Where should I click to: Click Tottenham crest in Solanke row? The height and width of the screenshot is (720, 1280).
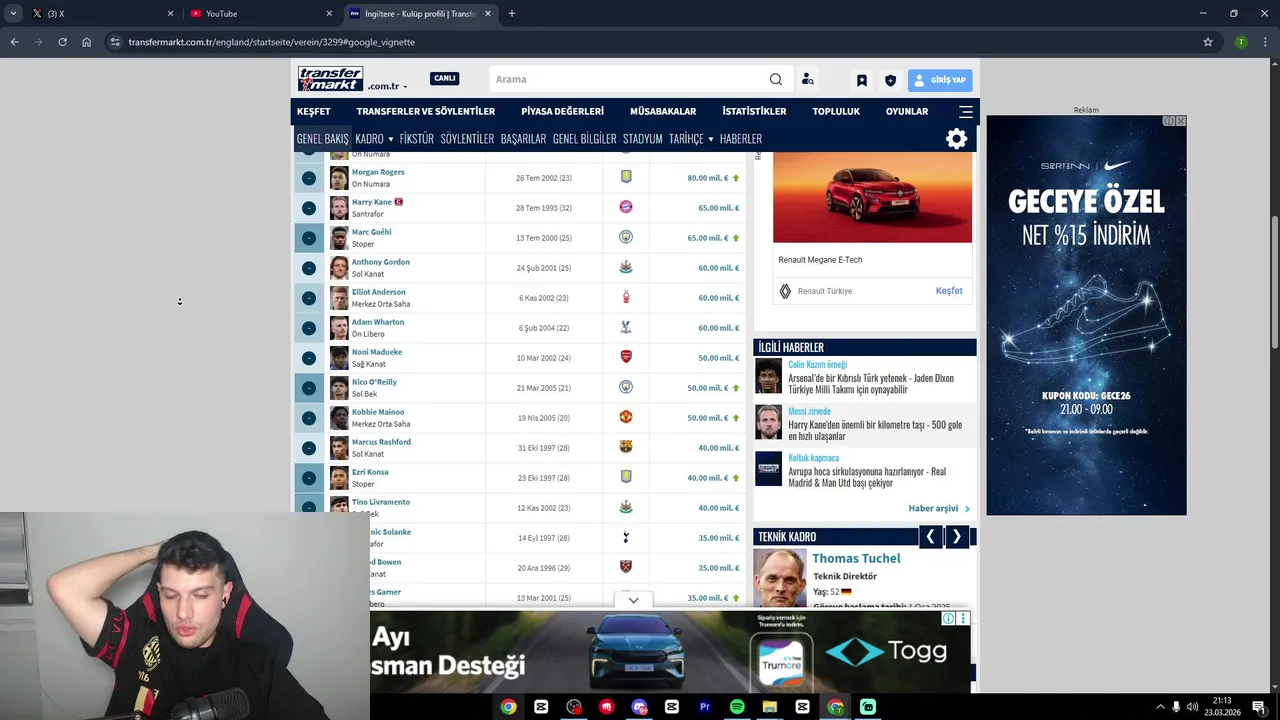click(626, 537)
